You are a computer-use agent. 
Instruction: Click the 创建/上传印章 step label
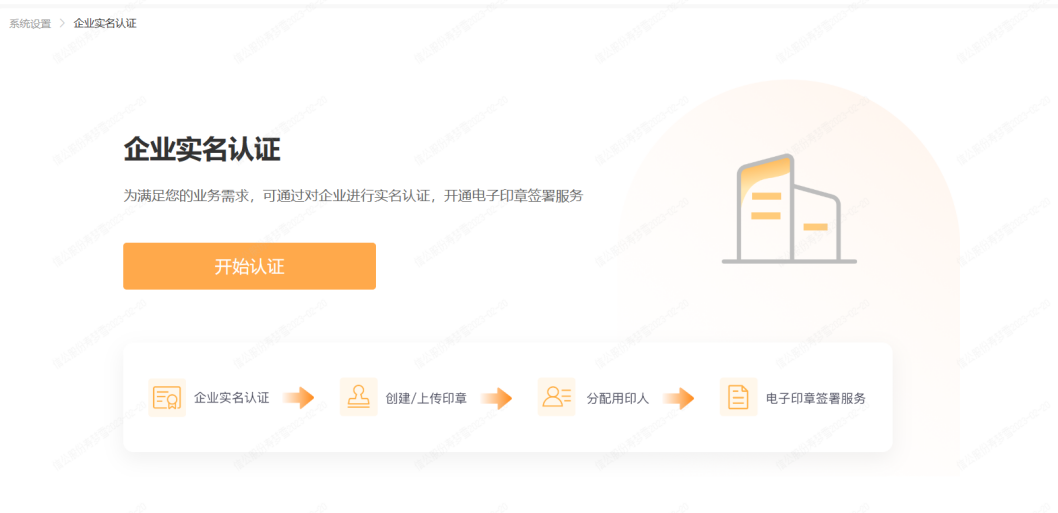pyautogui.click(x=426, y=398)
